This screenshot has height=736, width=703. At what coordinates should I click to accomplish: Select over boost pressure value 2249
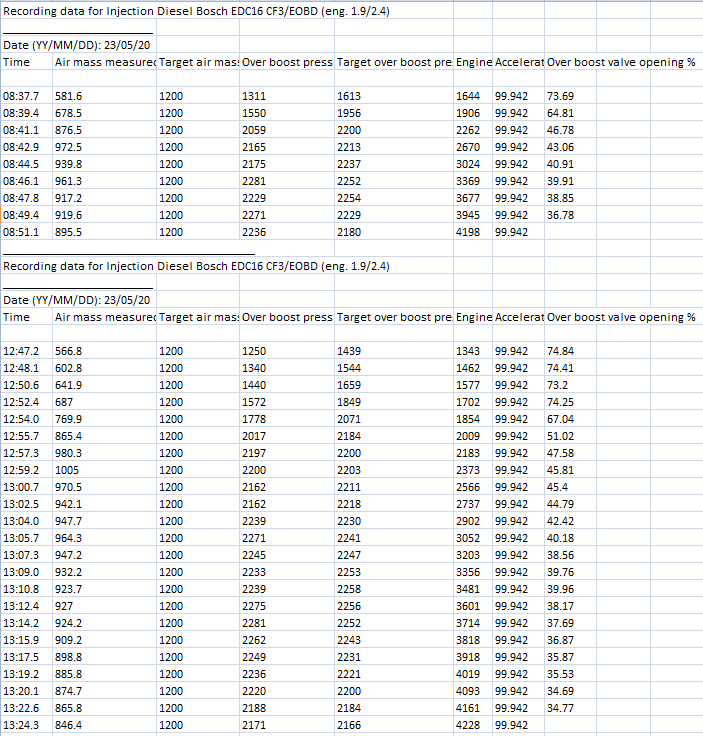tap(254, 657)
